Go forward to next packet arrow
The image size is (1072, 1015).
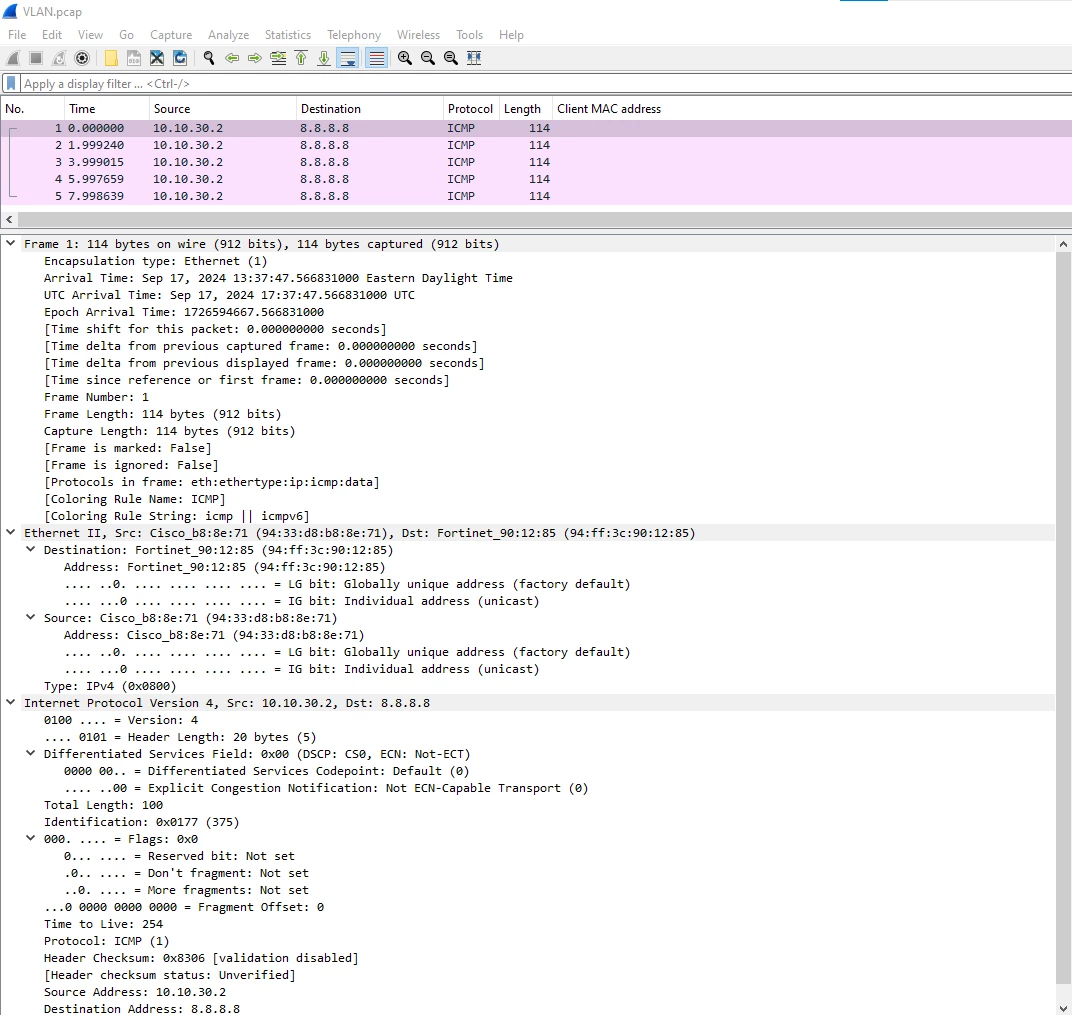coord(255,58)
